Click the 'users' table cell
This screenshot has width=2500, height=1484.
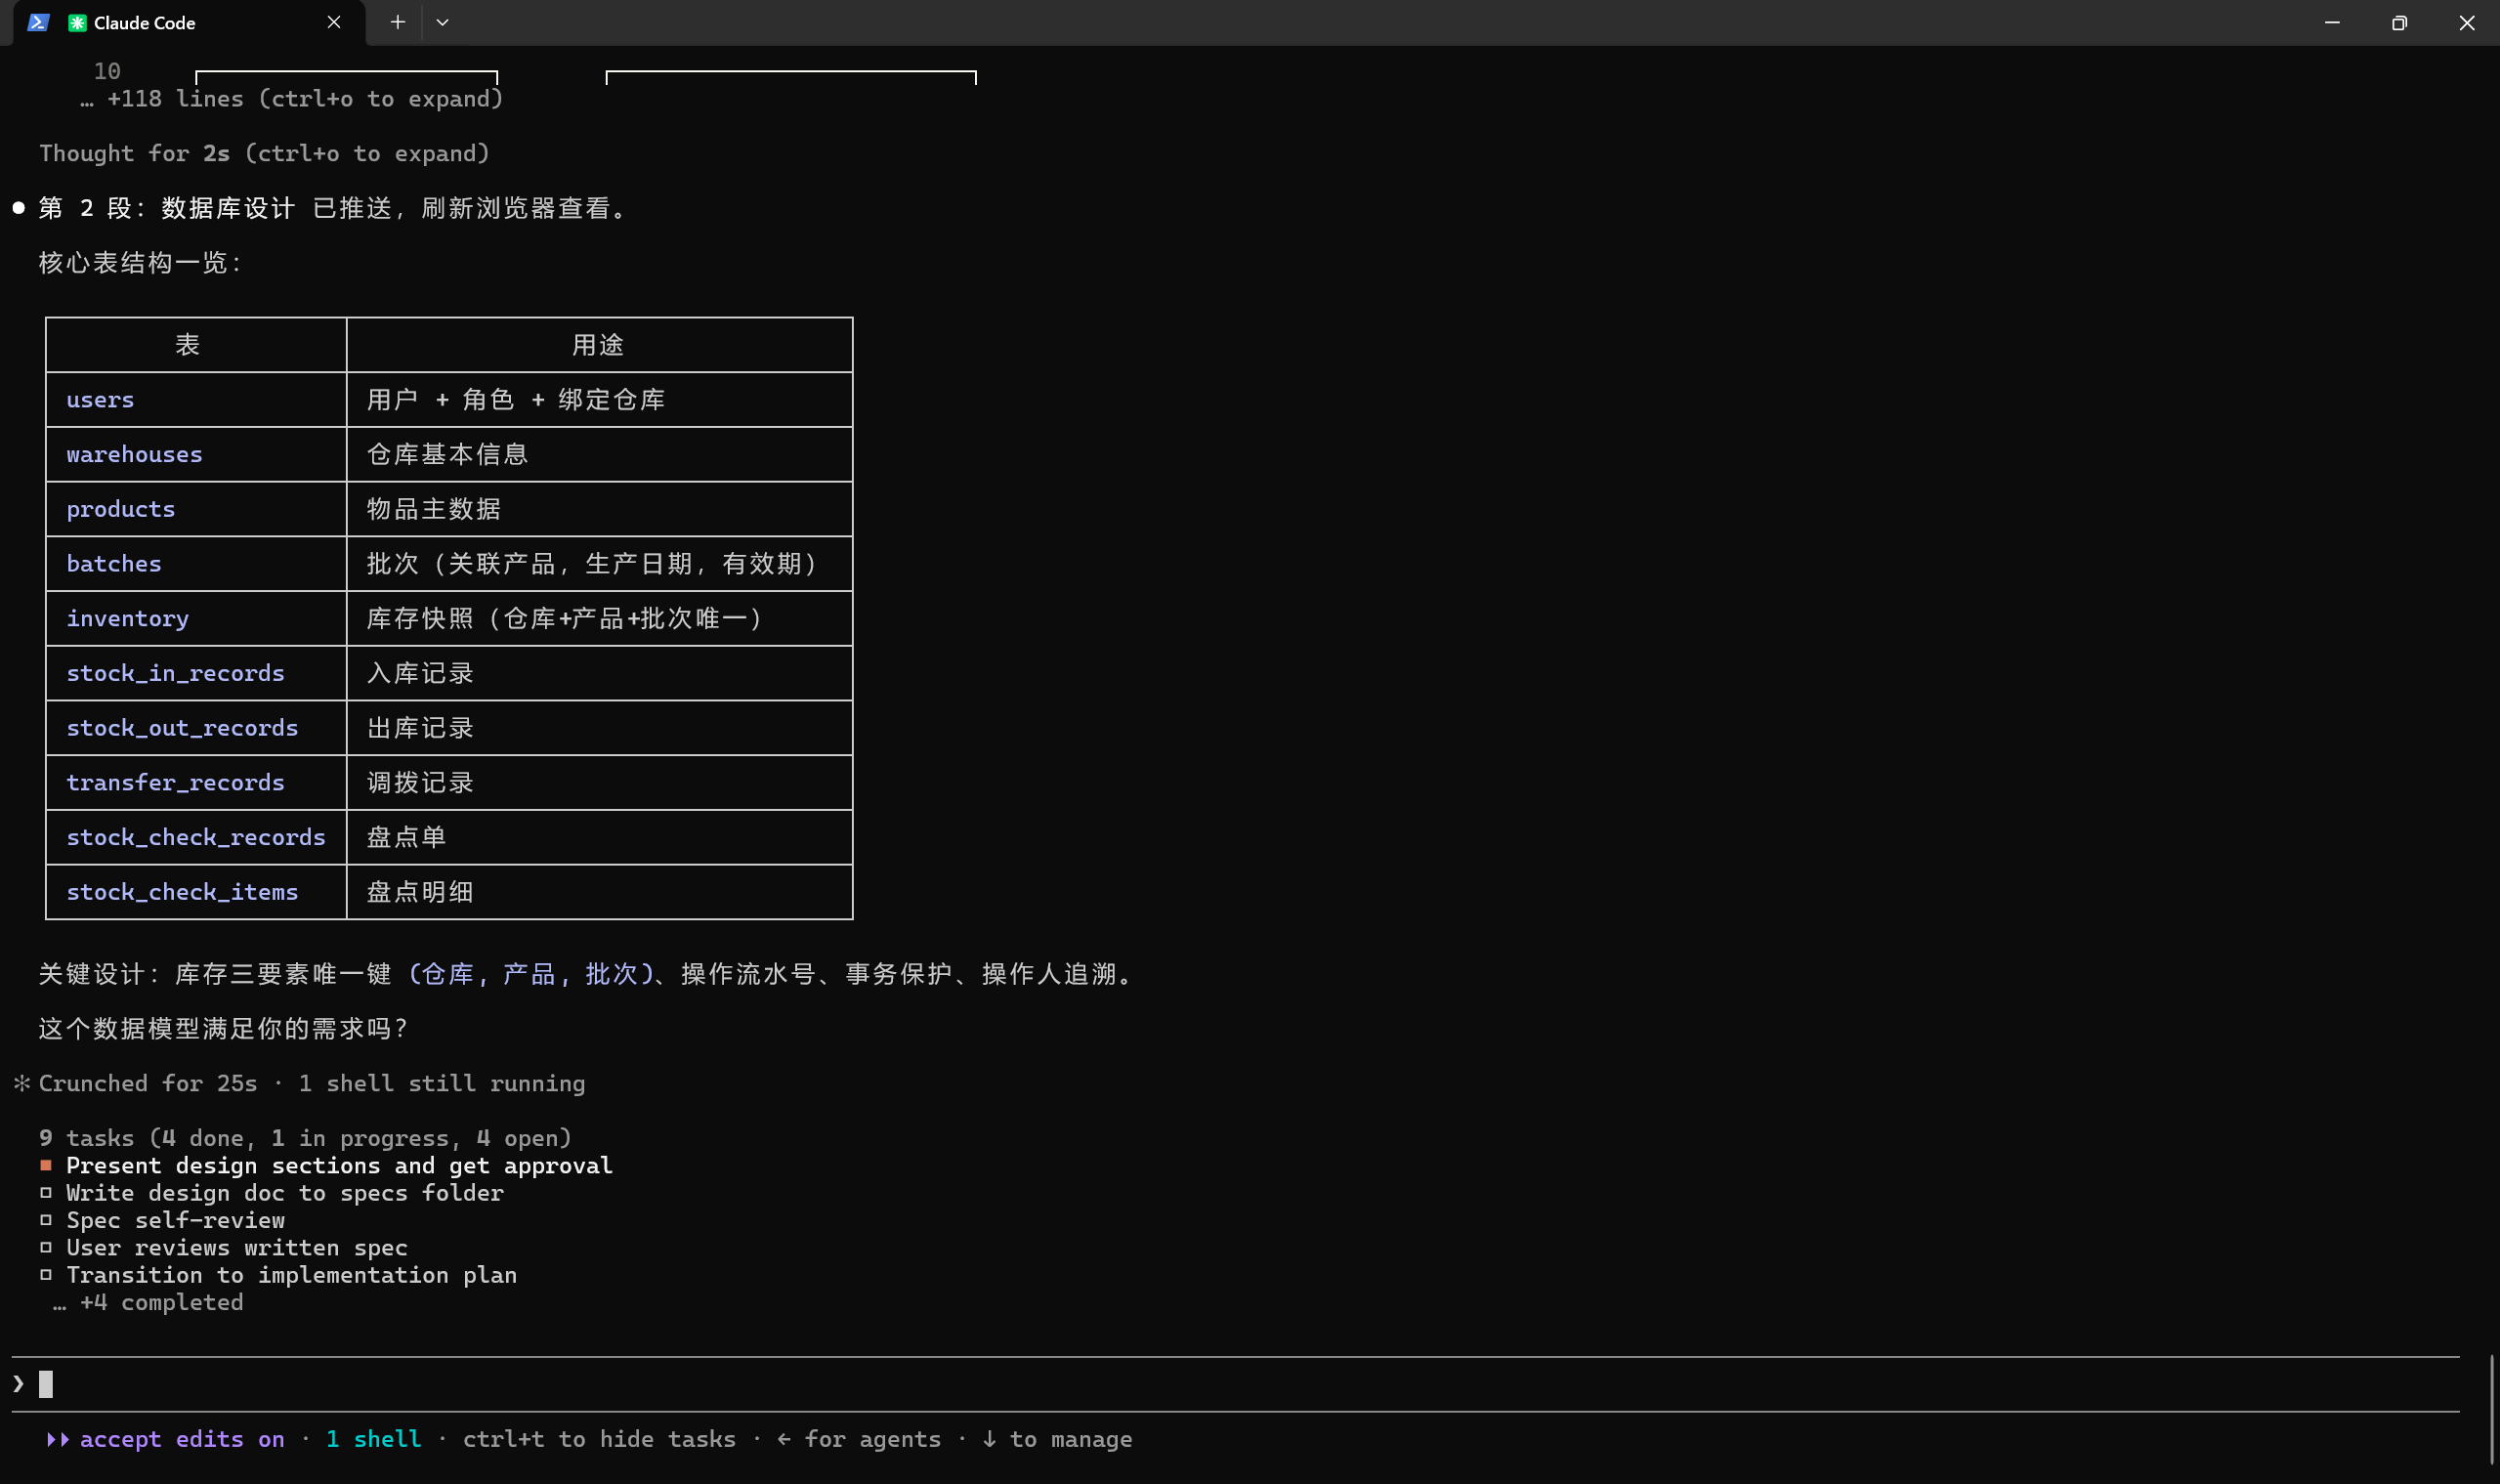pyautogui.click(x=196, y=400)
